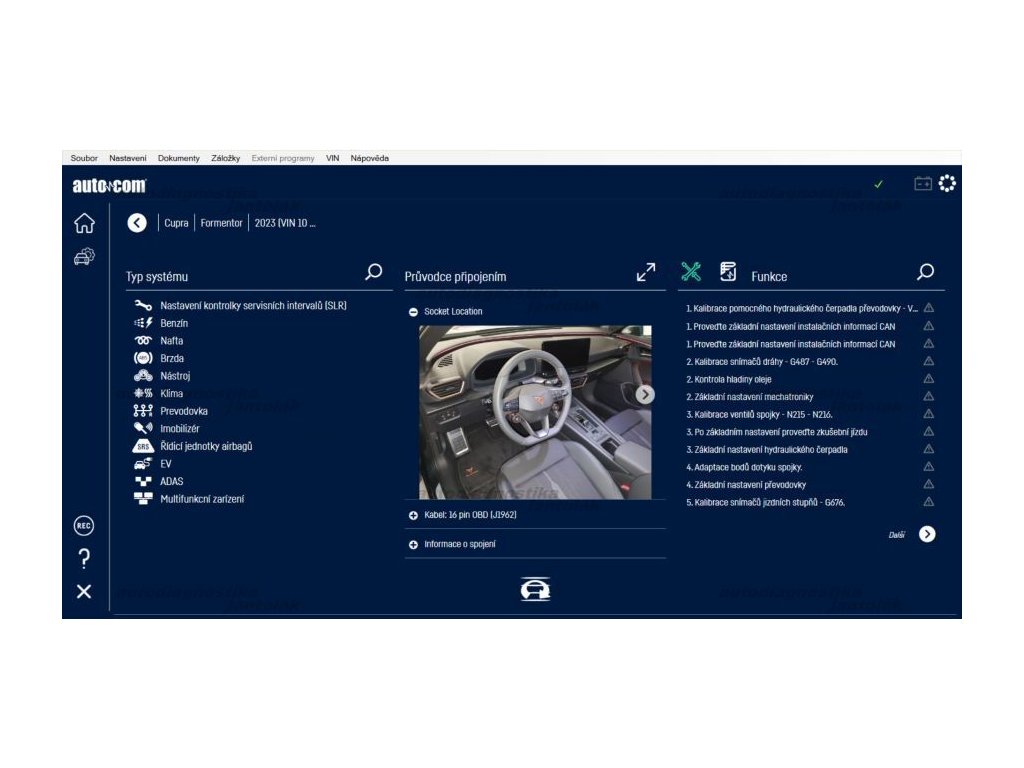Click warning triangle beside Adaptace bodů dotyku spojky

click(929, 466)
